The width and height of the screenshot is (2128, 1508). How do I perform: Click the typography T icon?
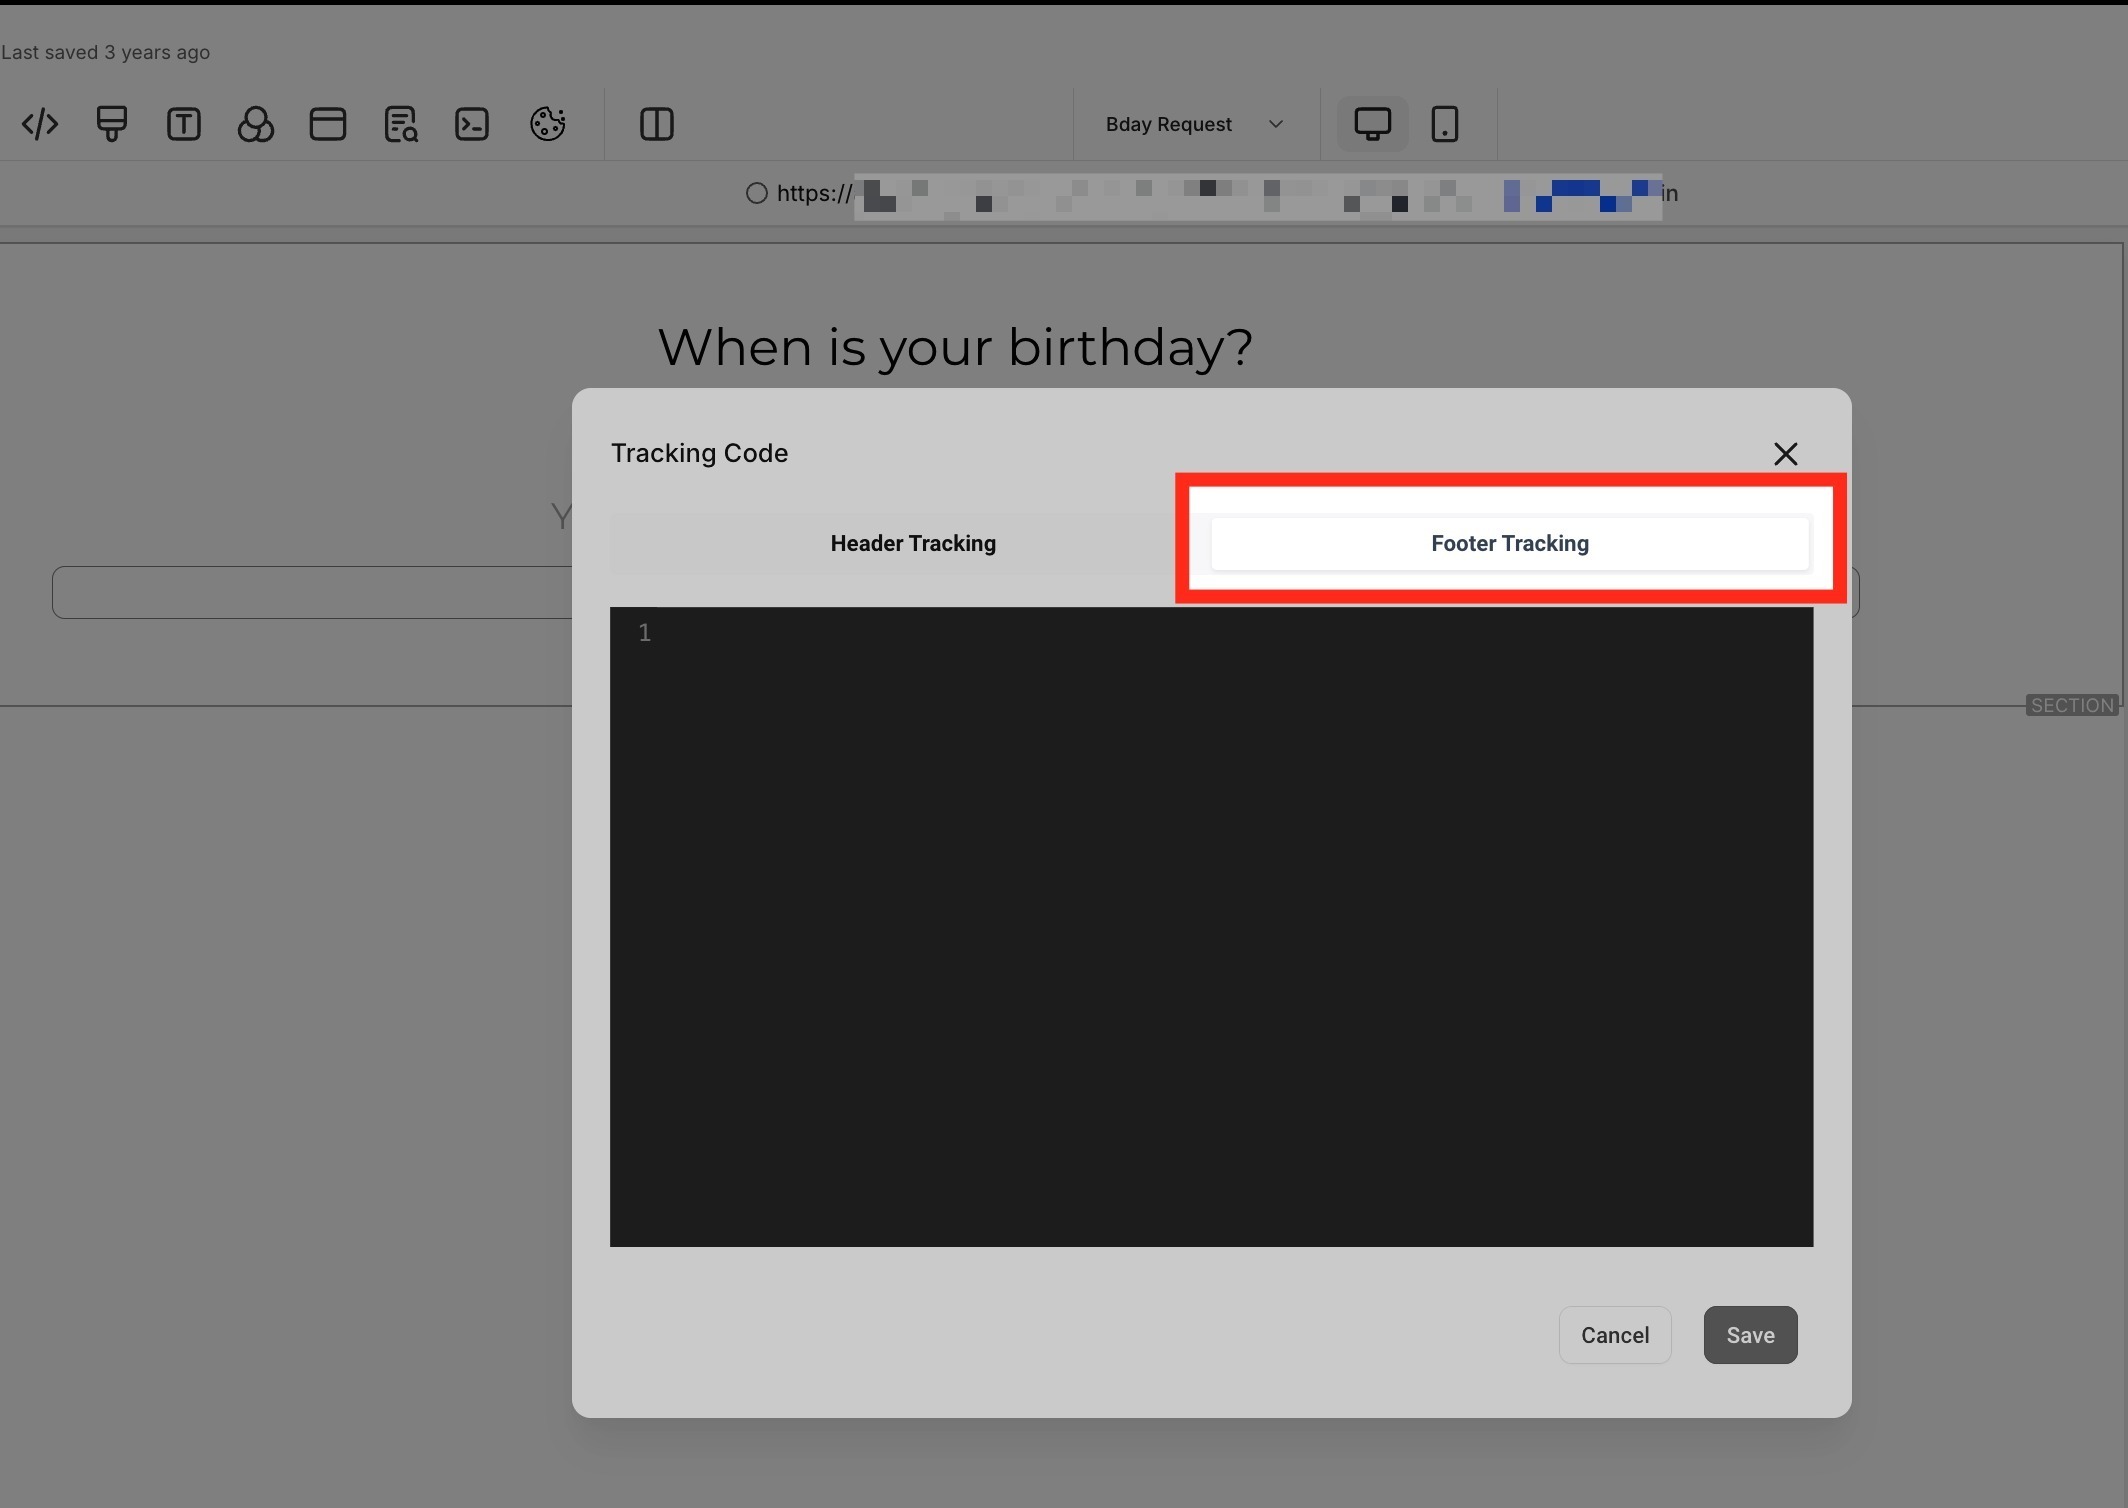tap(184, 124)
